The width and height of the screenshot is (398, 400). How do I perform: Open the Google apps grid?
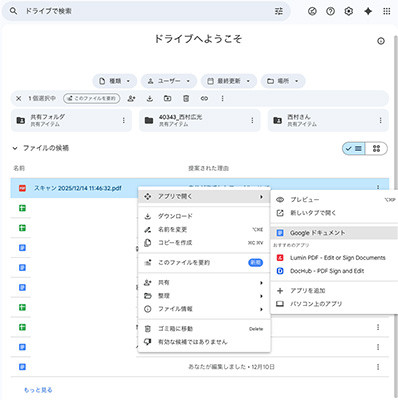point(387,11)
